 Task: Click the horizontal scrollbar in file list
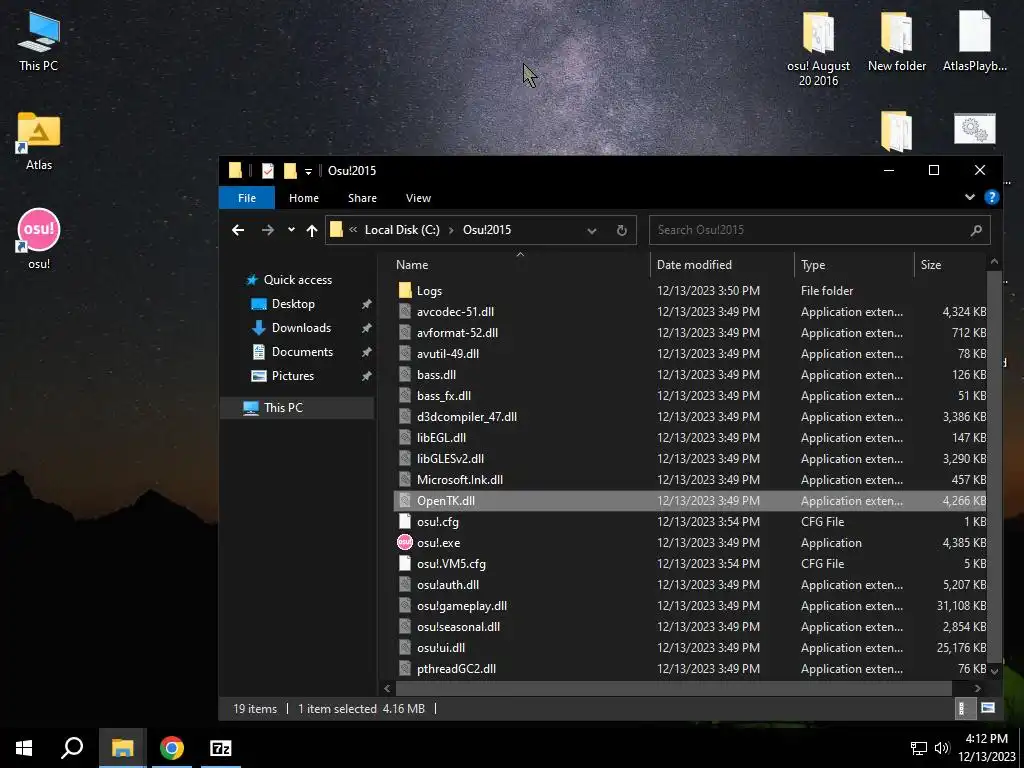coord(674,688)
